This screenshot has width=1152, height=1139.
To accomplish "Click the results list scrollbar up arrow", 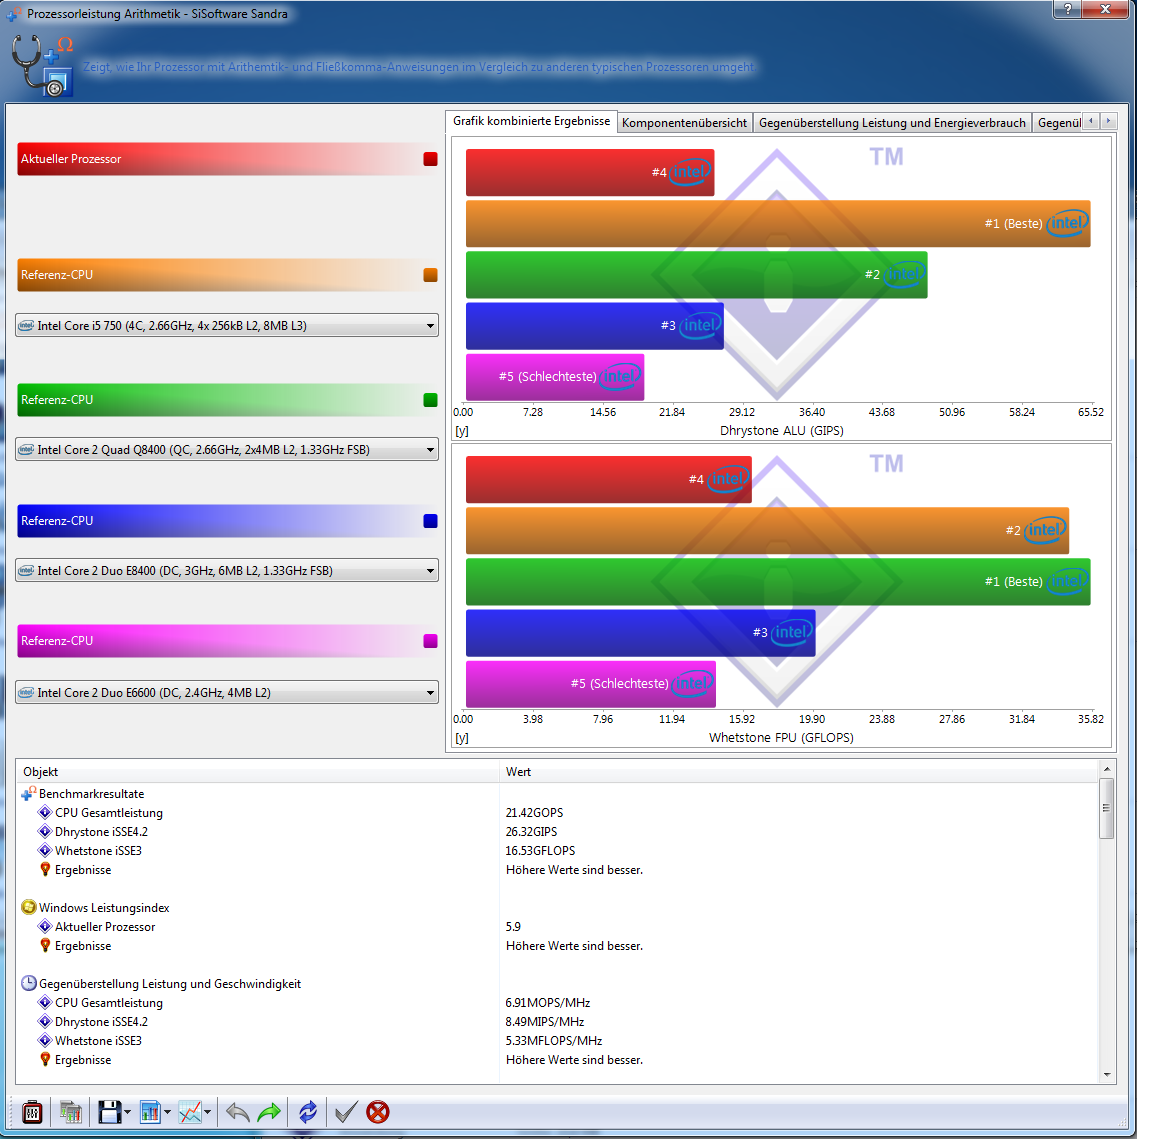I will [1106, 769].
